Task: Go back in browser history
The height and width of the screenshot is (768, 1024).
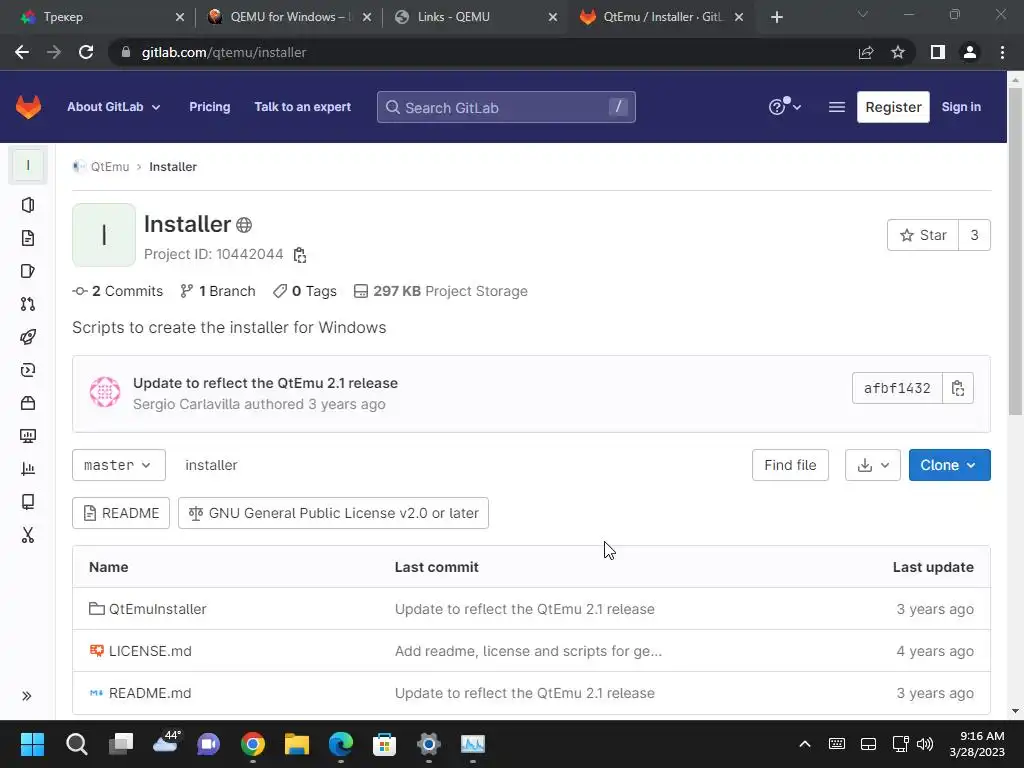Action: 22,52
